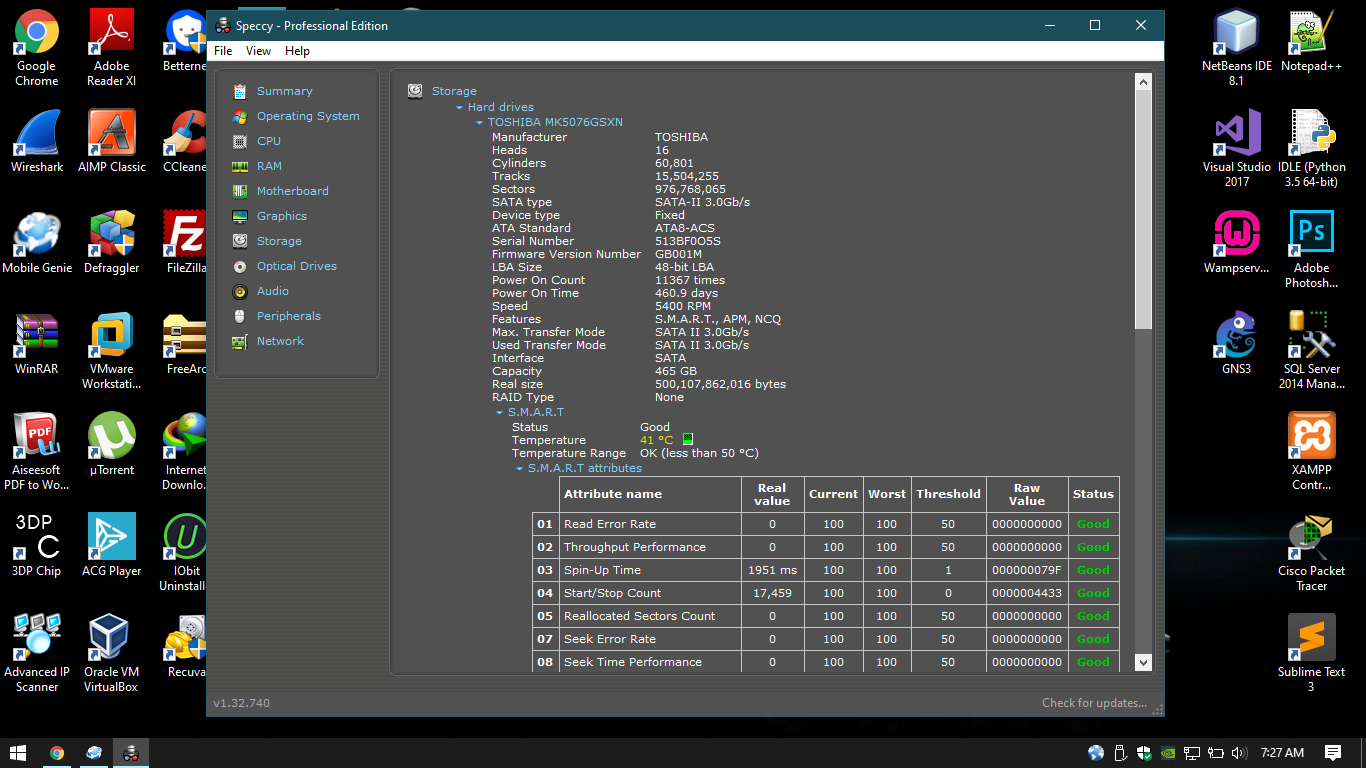Select the ACG Player desktop icon

click(112, 545)
